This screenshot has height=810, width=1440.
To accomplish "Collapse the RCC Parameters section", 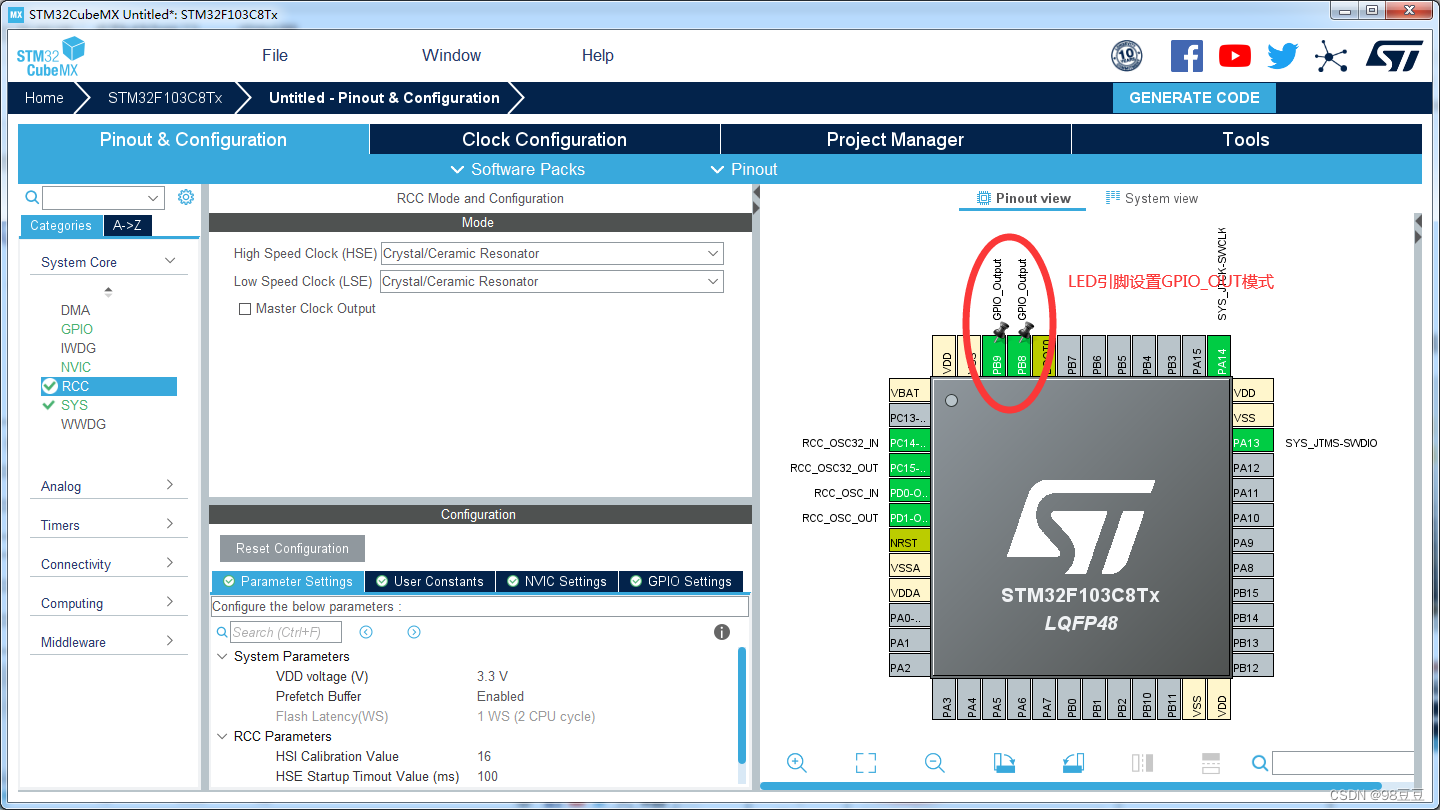I will [x=222, y=737].
